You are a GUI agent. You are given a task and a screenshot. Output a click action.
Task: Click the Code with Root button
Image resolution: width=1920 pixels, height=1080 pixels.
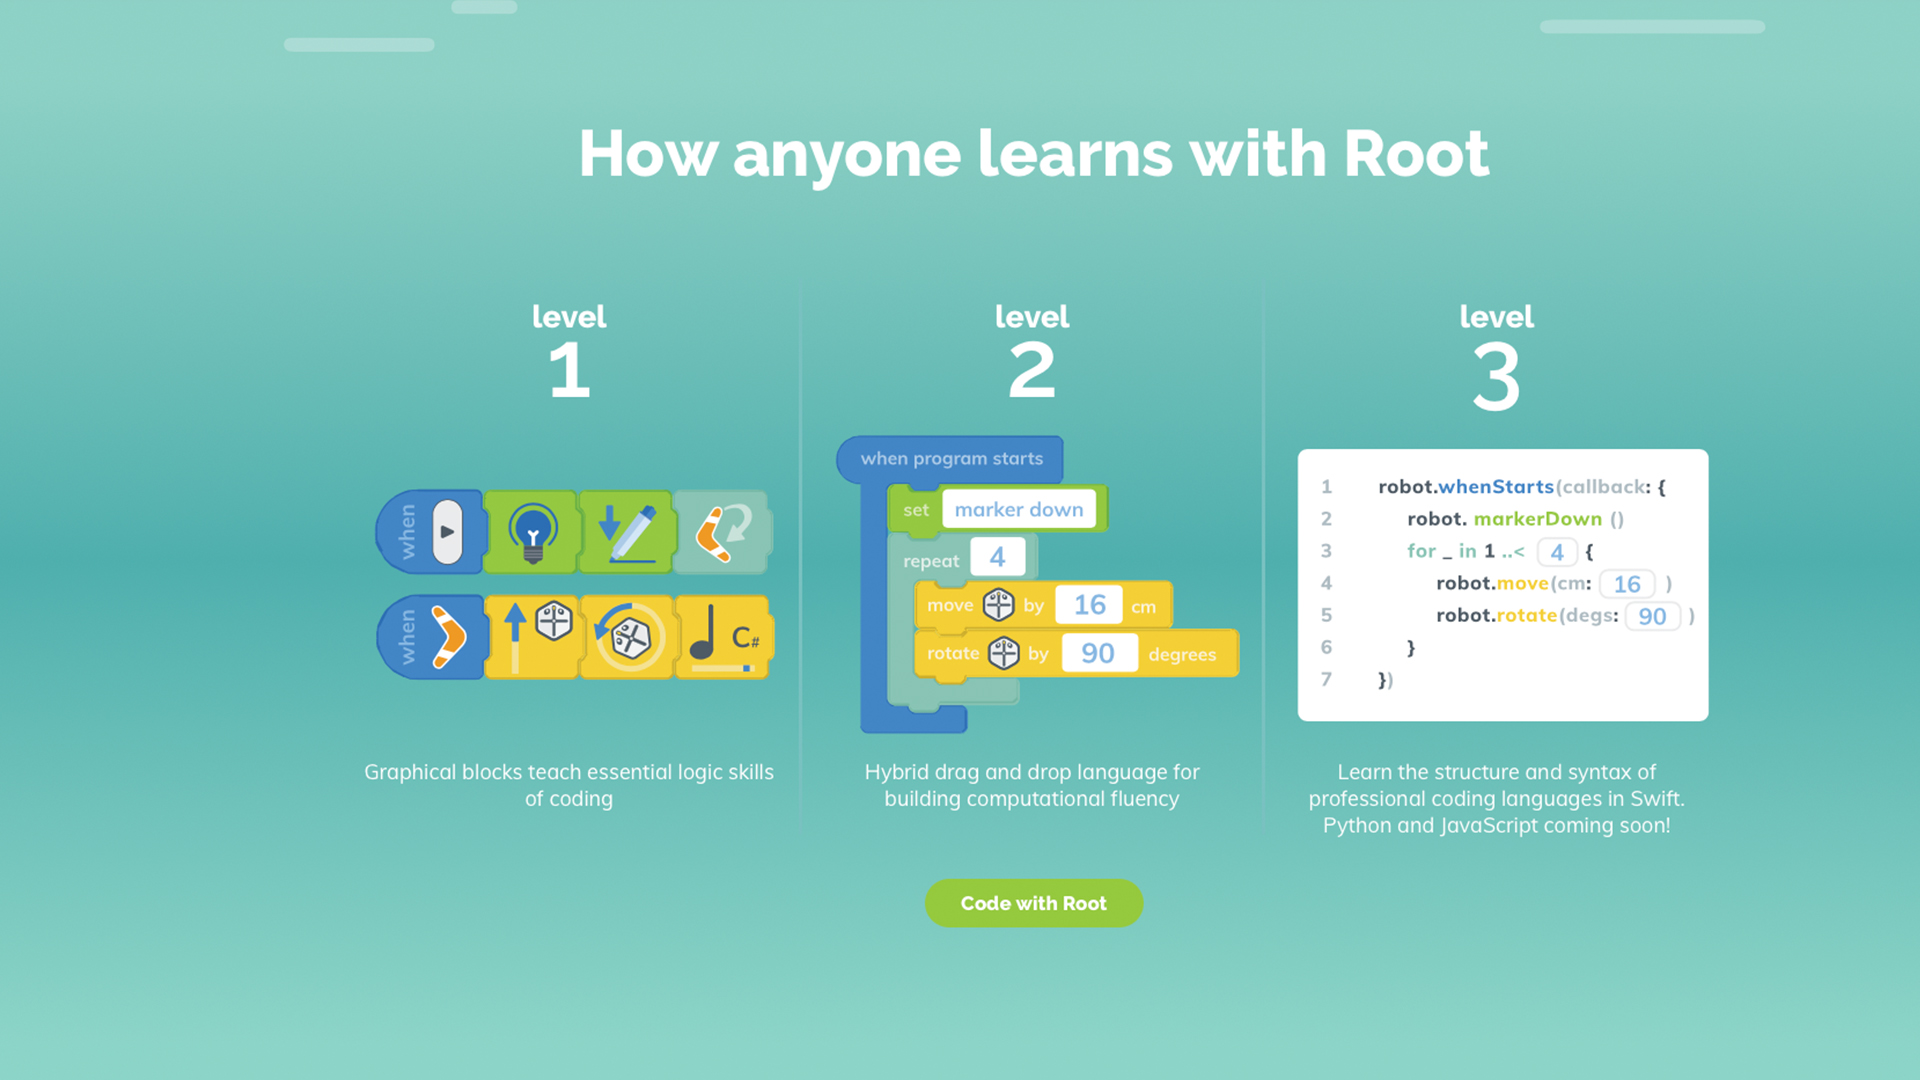coord(1033,903)
